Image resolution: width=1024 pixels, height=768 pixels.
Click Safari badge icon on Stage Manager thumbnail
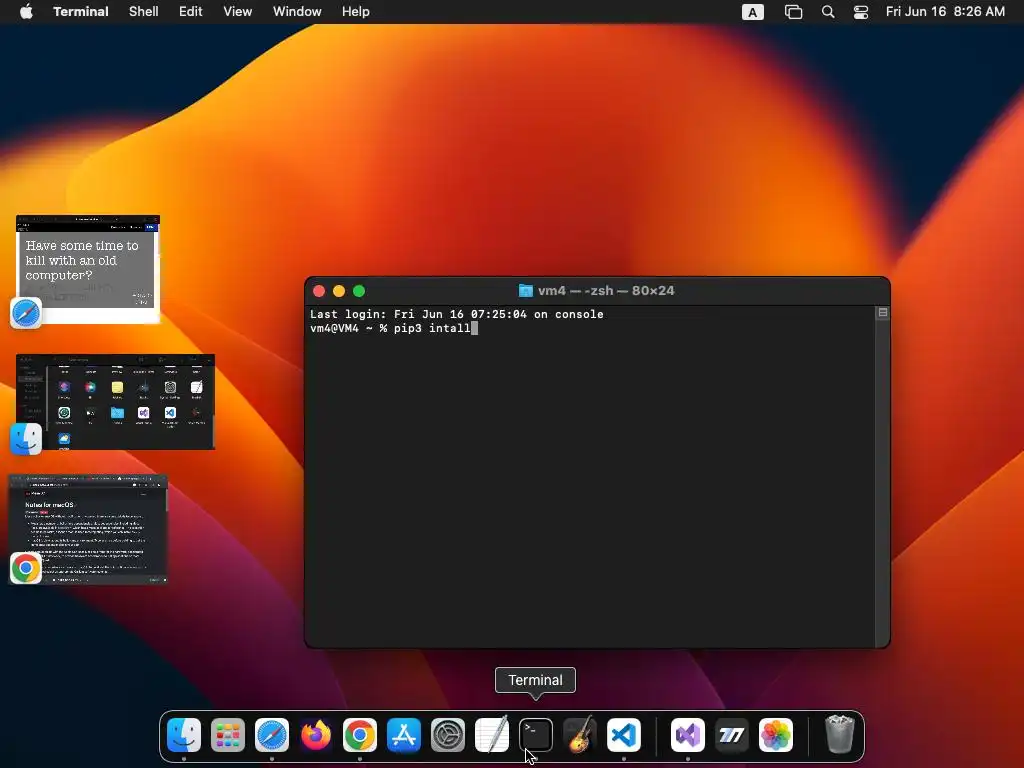click(x=26, y=313)
